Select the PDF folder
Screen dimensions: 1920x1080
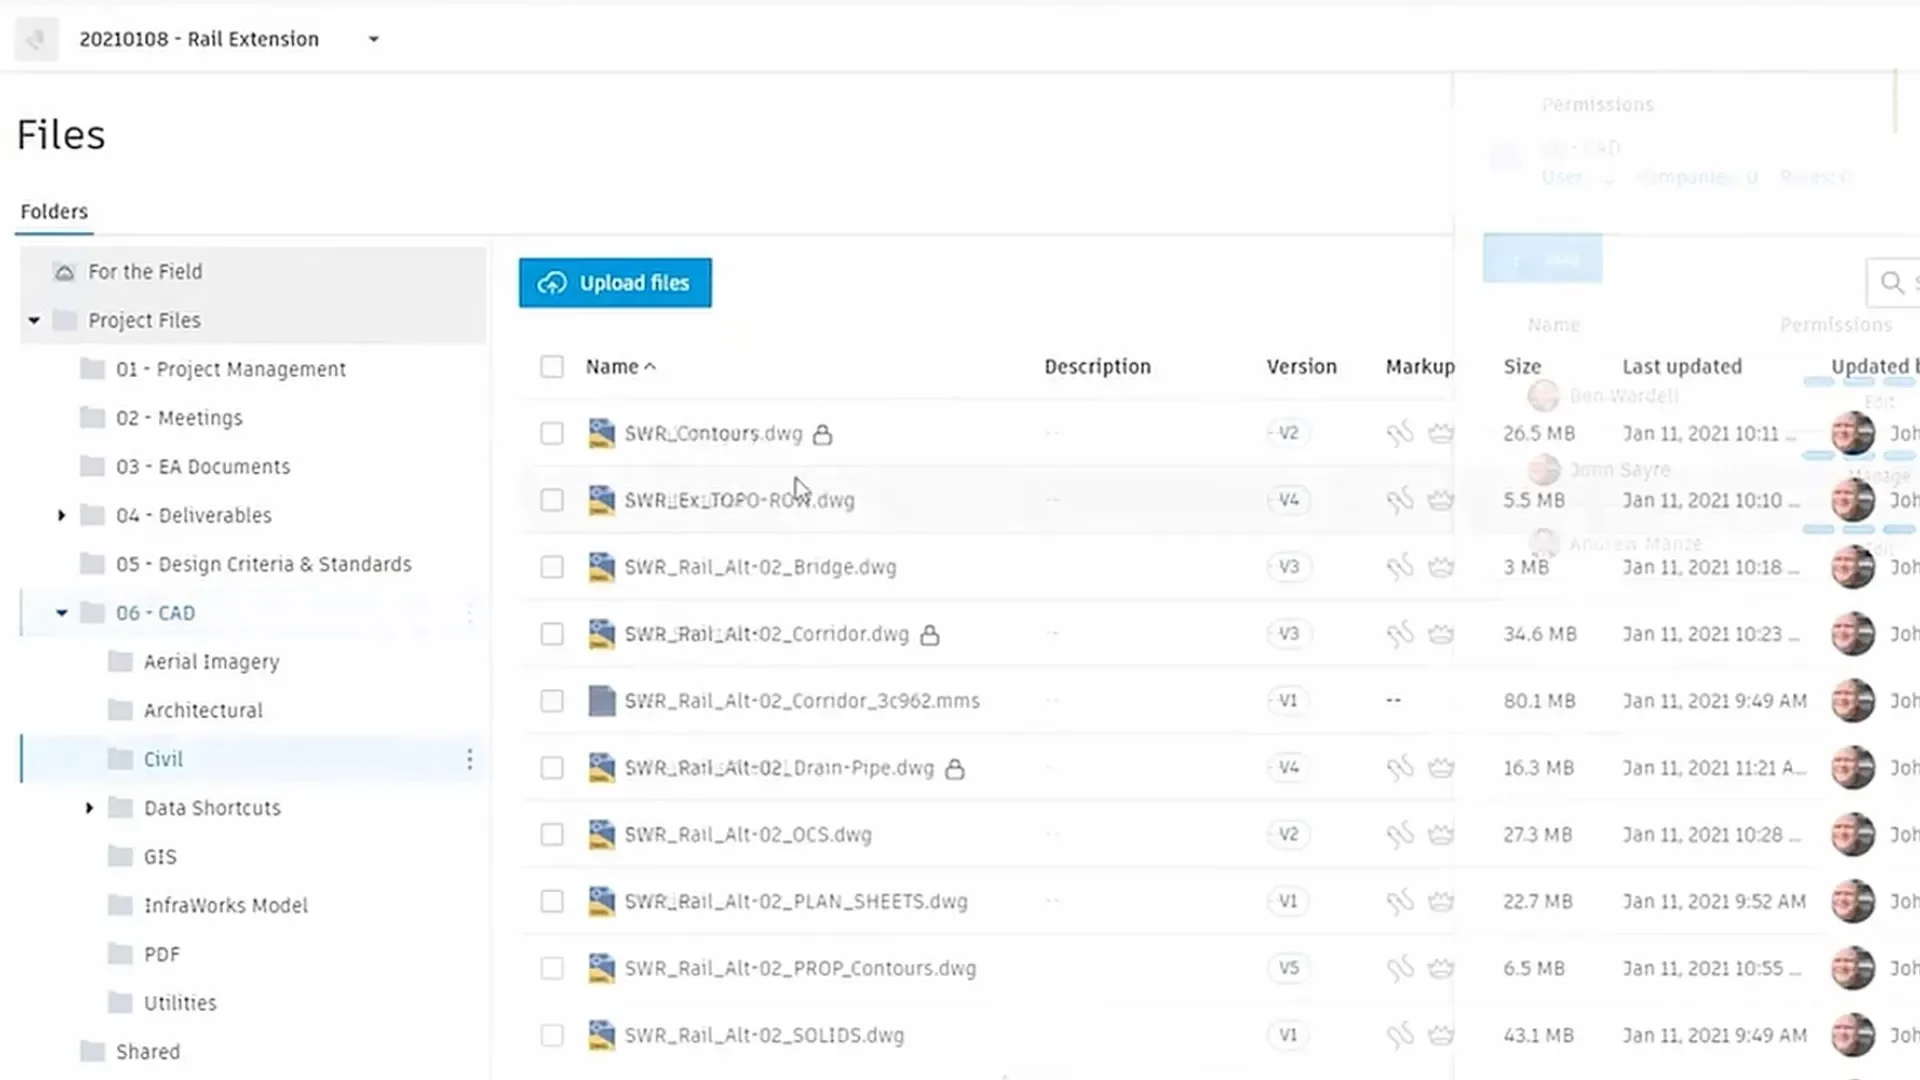(162, 955)
